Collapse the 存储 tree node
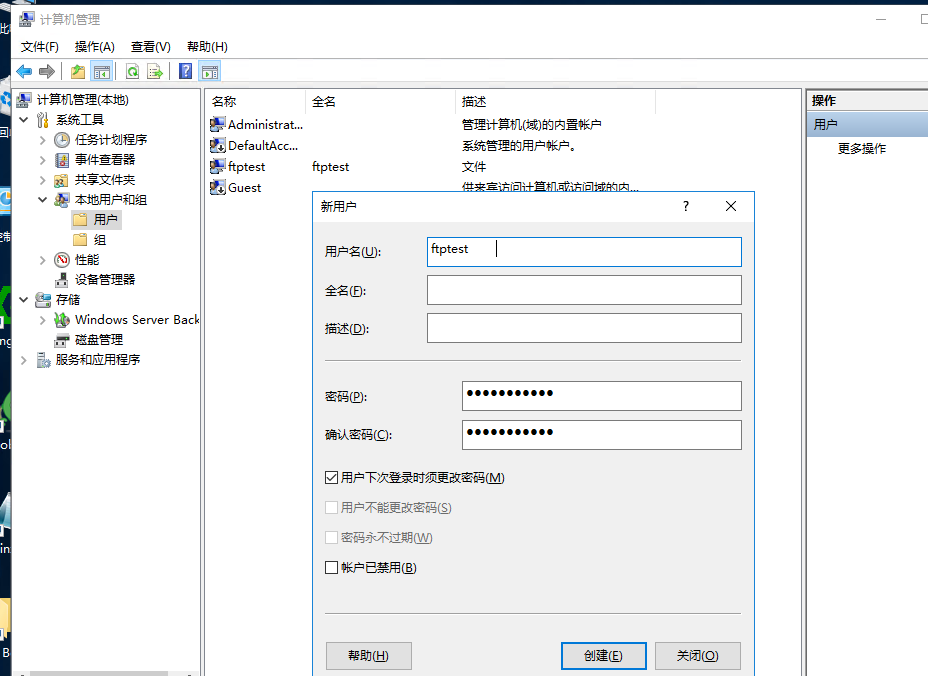The width and height of the screenshot is (928, 676). tap(24, 300)
